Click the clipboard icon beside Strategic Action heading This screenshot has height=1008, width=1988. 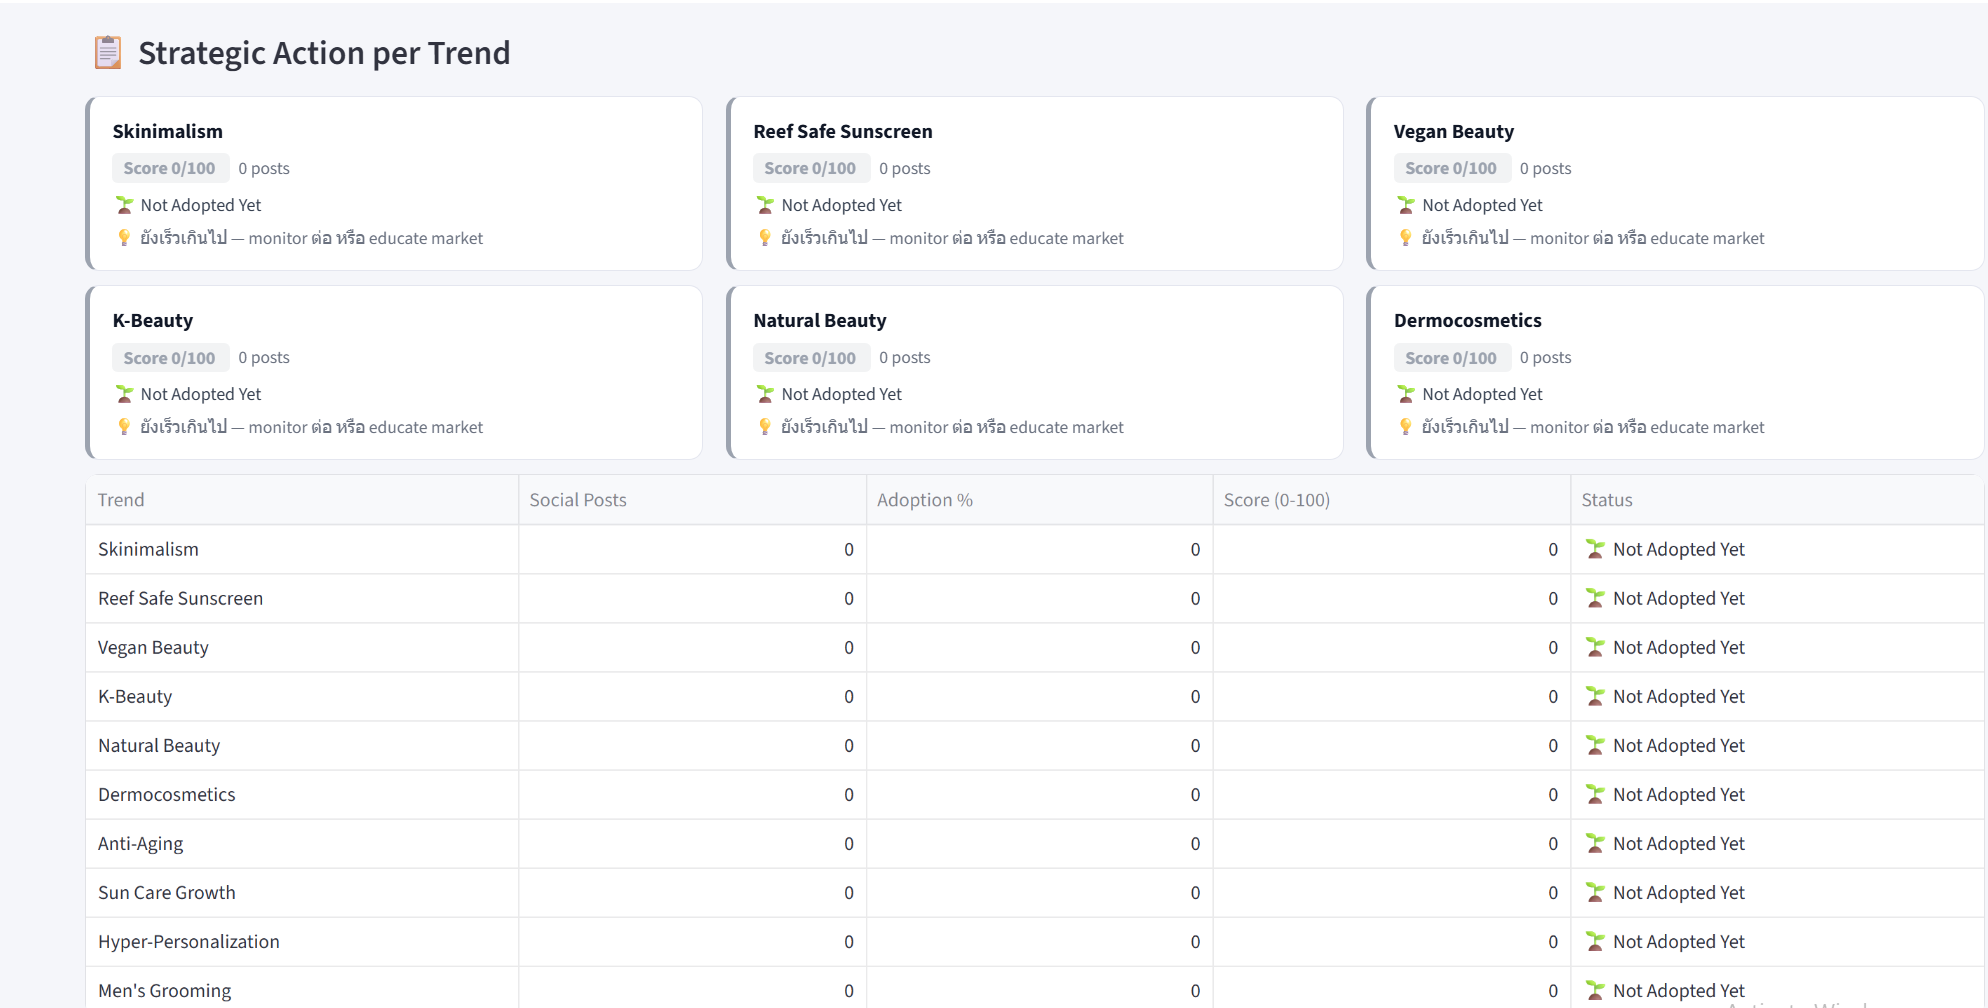coord(108,53)
